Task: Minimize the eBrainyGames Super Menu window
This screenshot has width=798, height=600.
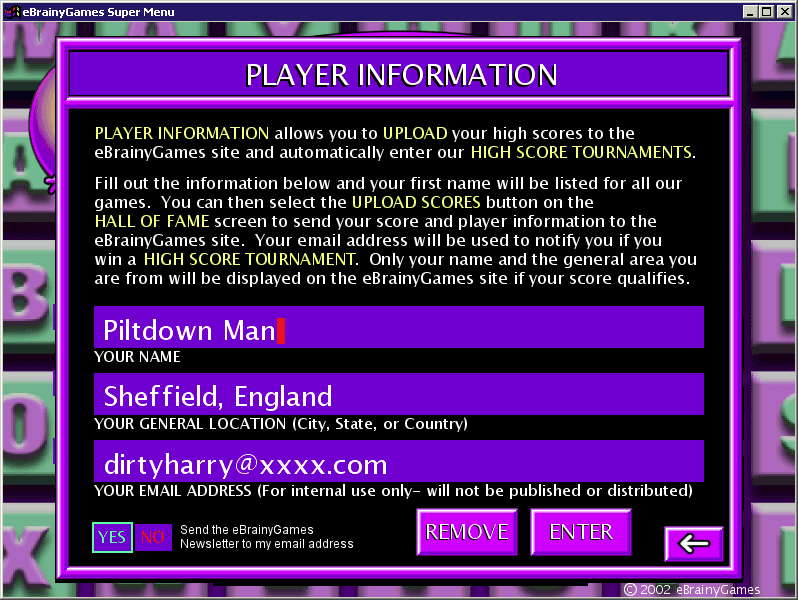Action: tap(750, 12)
